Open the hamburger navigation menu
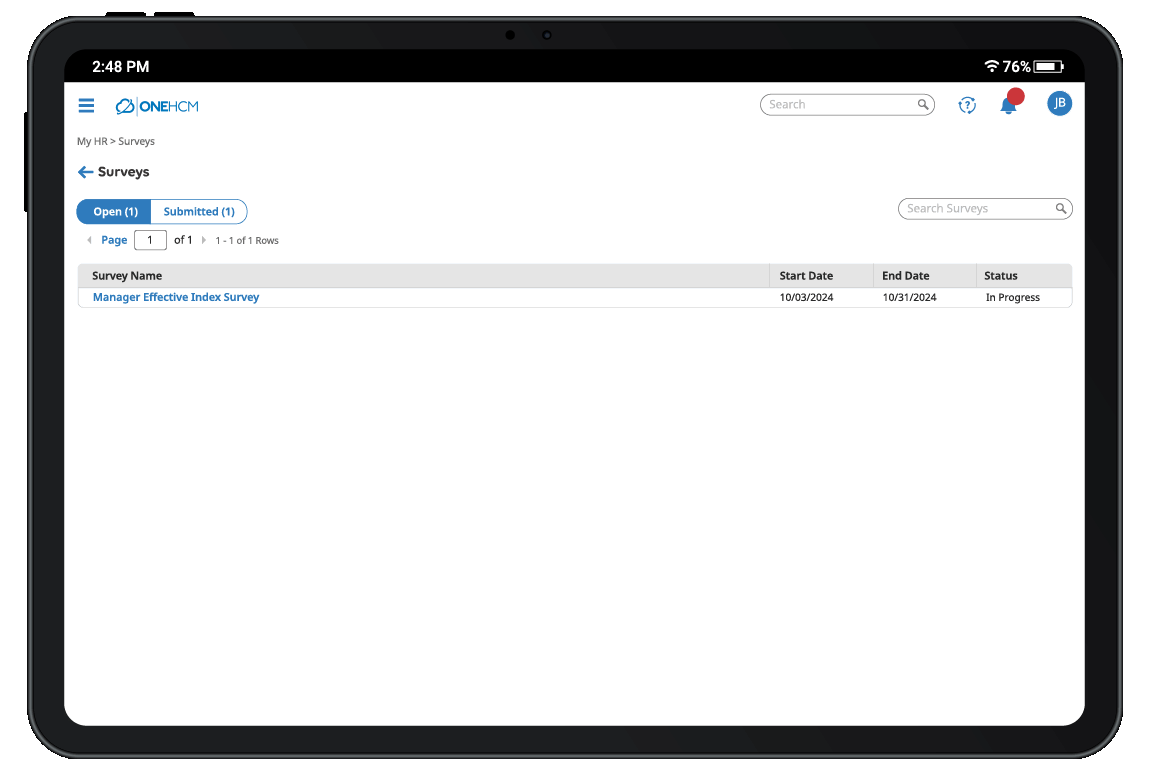Screen dimensions: 1150x770 (x=86, y=105)
